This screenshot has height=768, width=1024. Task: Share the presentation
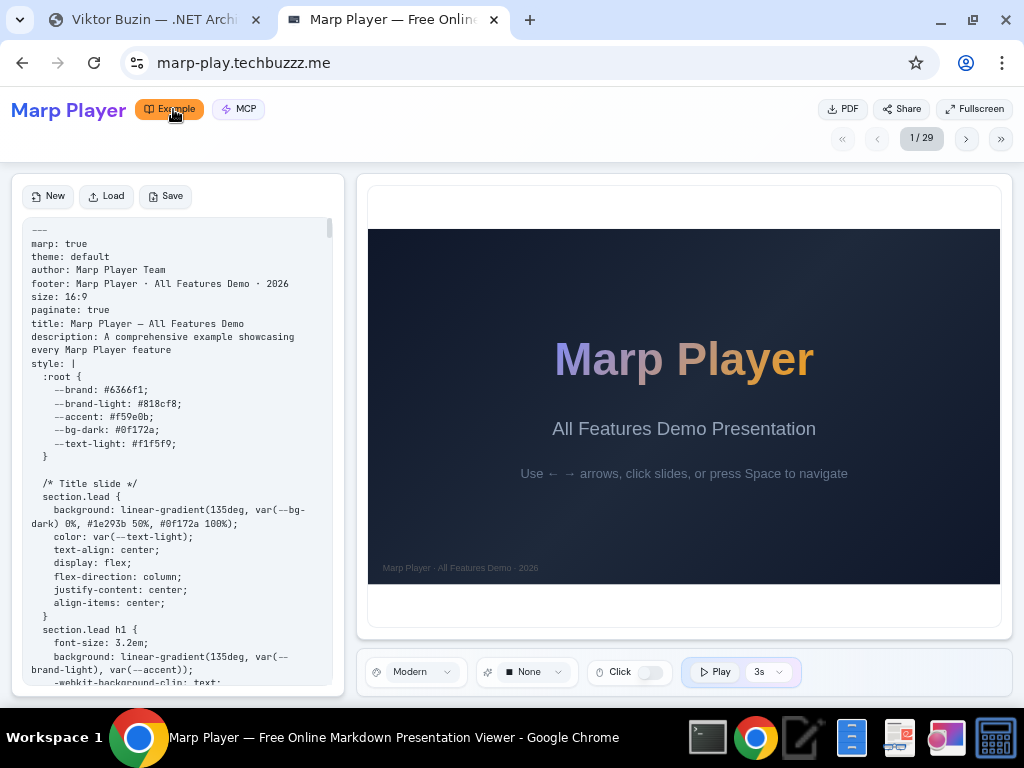click(901, 109)
